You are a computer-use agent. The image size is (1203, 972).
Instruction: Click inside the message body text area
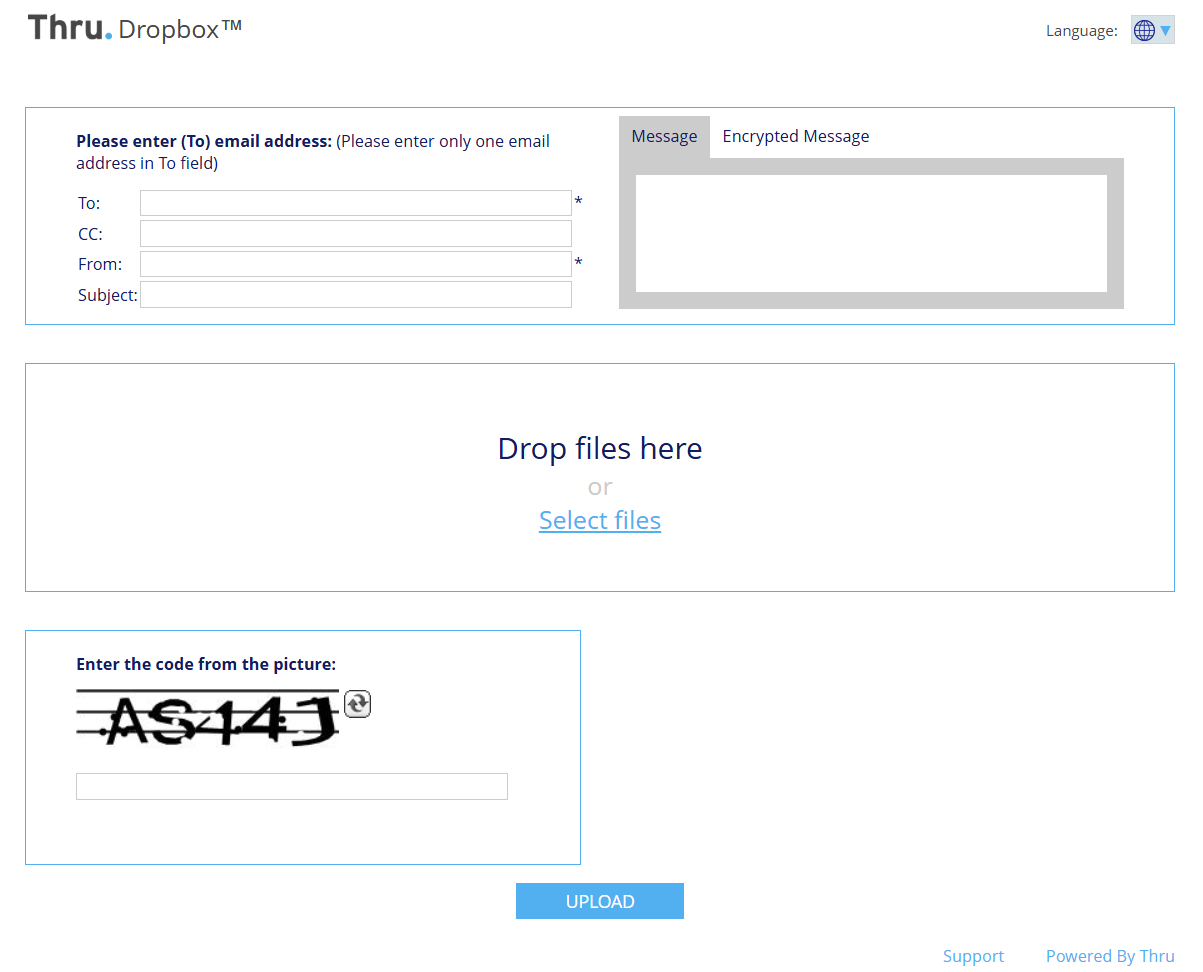click(870, 233)
